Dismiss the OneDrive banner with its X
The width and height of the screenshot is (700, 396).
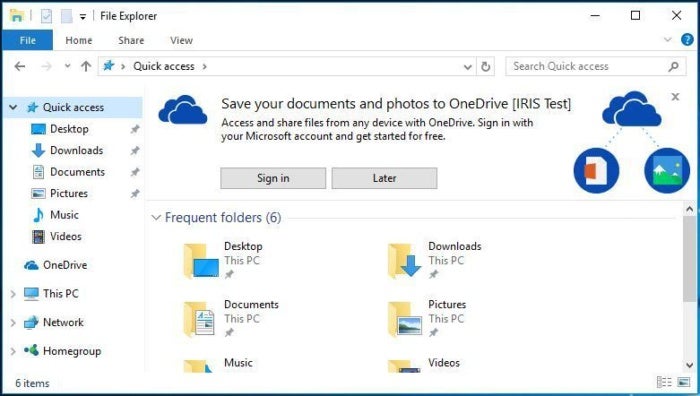pos(675,96)
